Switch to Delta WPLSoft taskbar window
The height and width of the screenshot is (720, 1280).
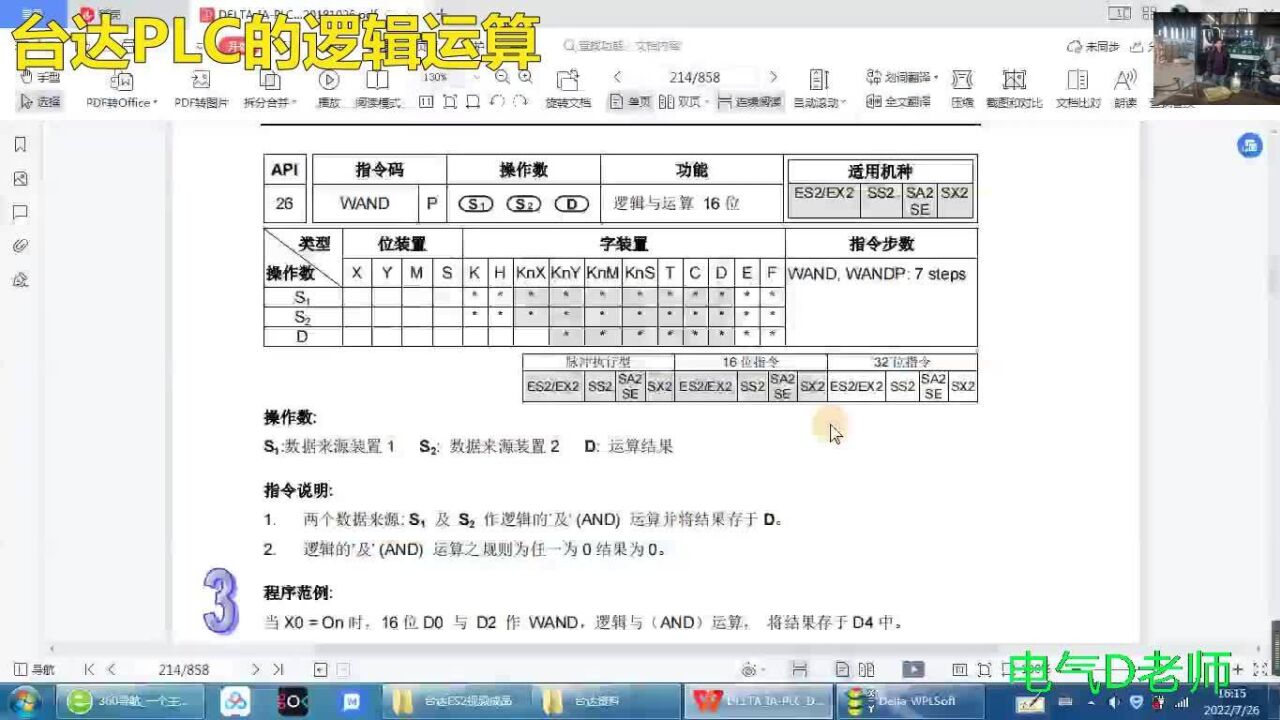pos(911,701)
